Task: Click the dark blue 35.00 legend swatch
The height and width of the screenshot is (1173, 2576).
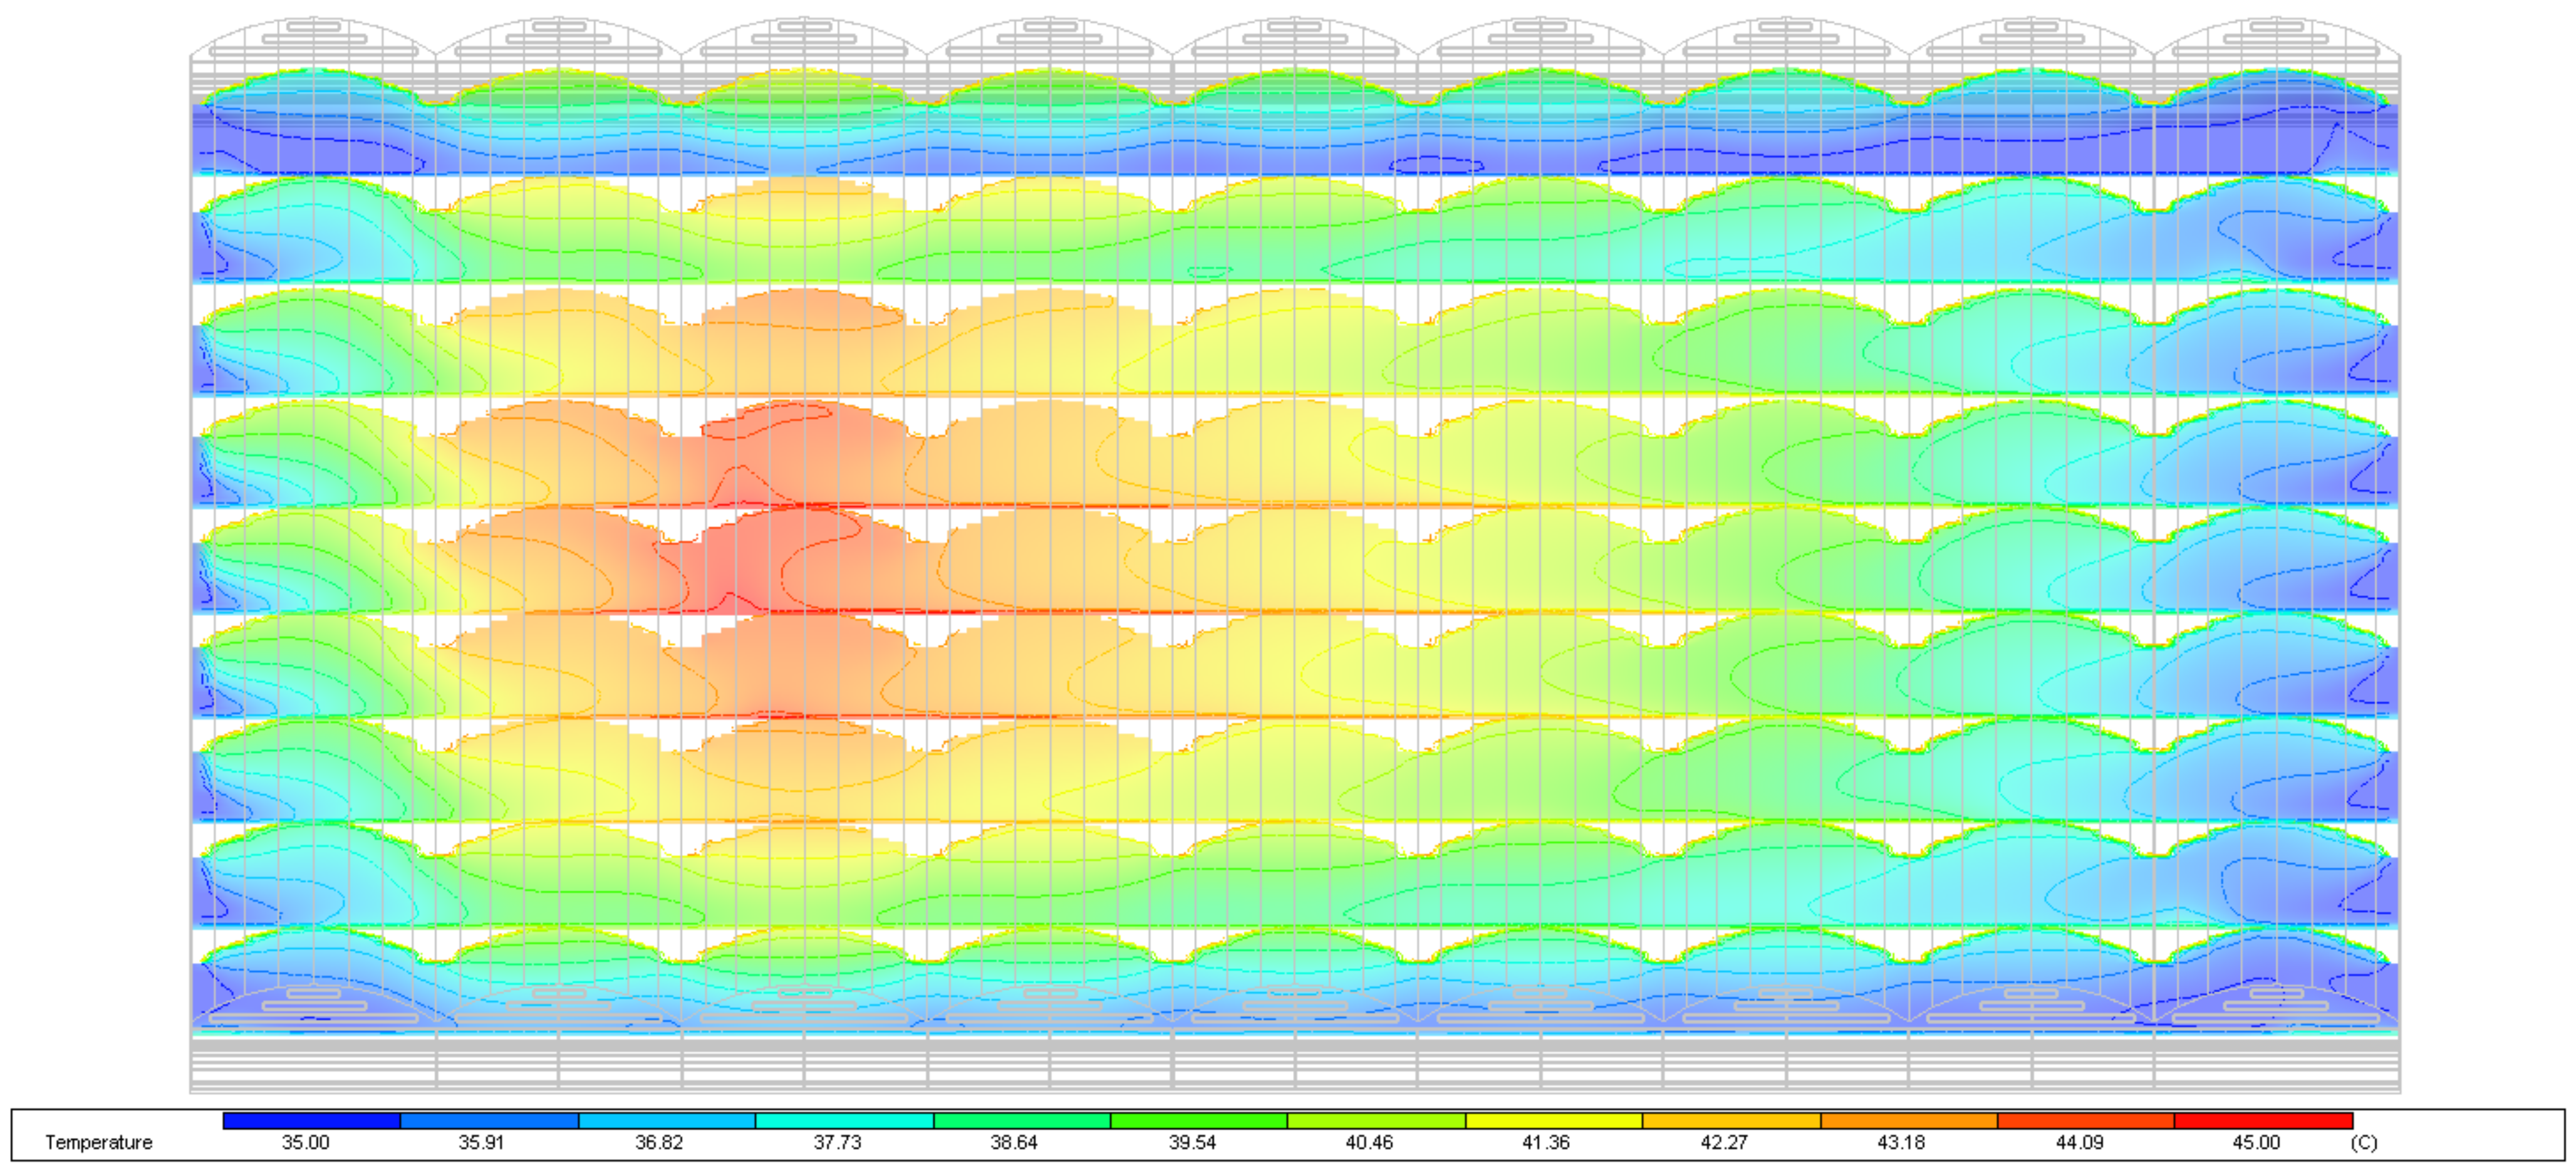Action: click(311, 1121)
